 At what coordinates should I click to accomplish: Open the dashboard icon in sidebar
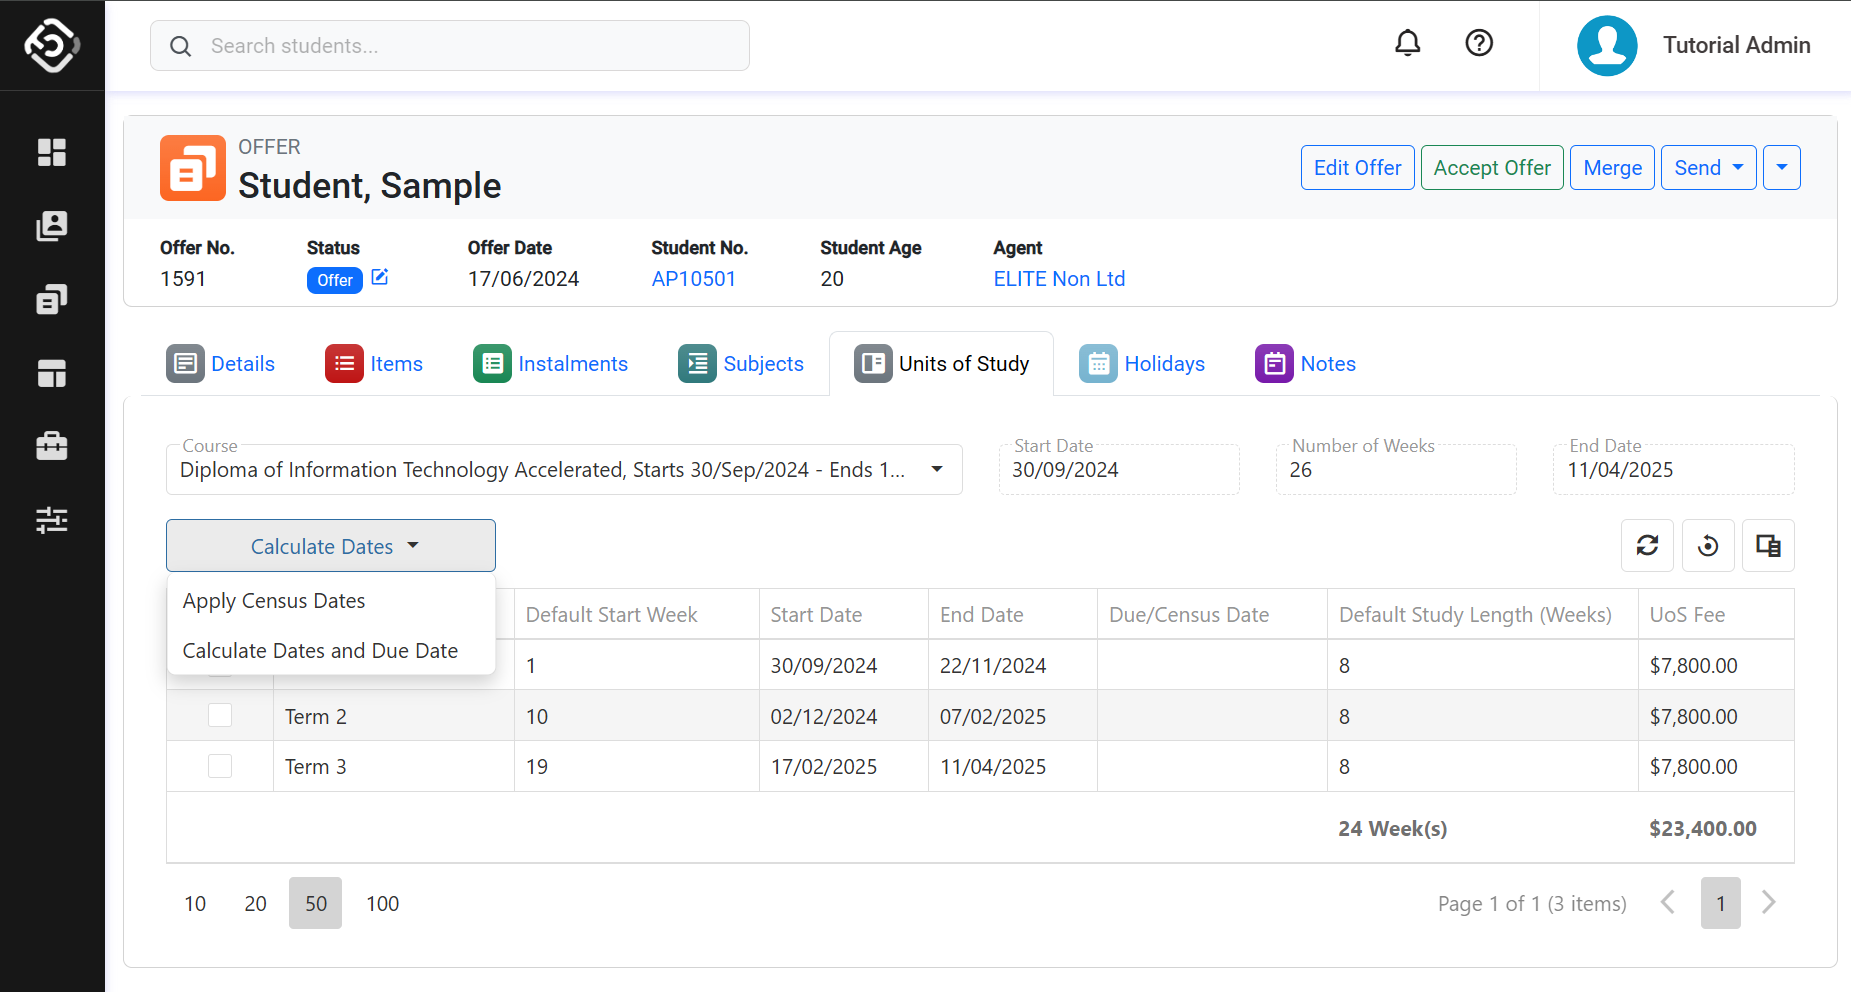52,152
